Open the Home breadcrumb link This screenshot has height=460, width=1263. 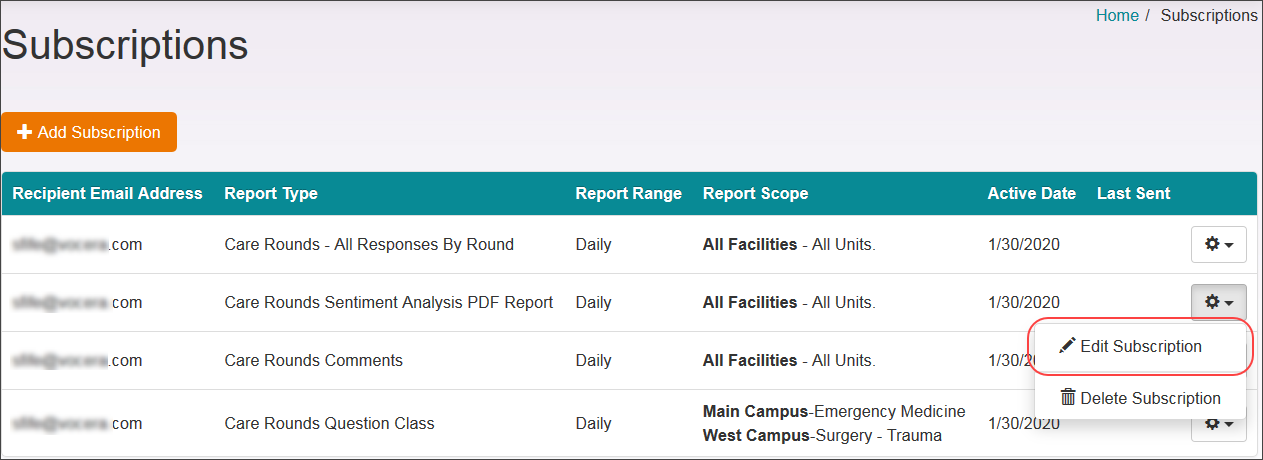(x=1117, y=16)
